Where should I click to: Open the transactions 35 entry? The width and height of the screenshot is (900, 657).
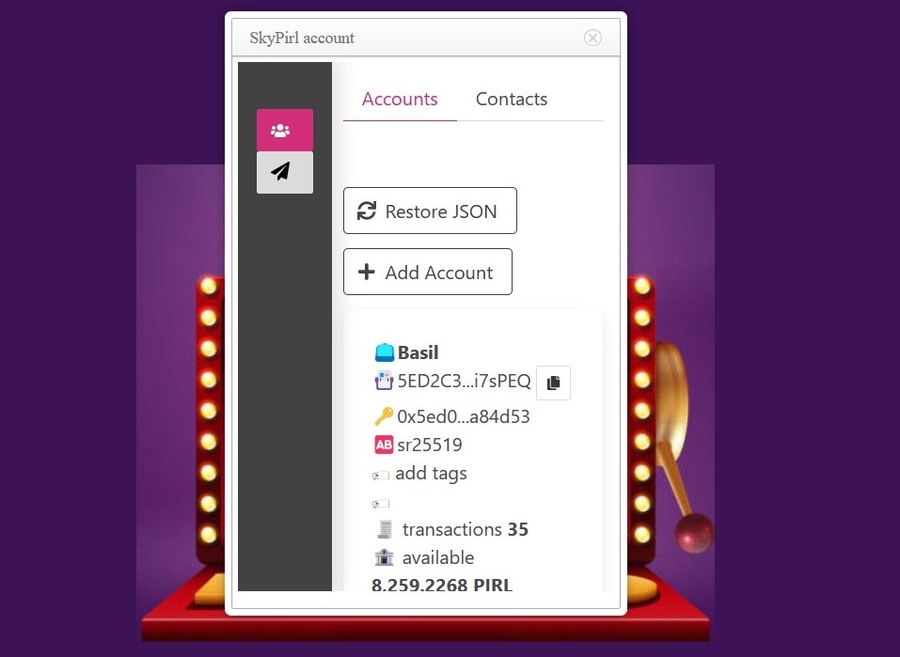[465, 530]
